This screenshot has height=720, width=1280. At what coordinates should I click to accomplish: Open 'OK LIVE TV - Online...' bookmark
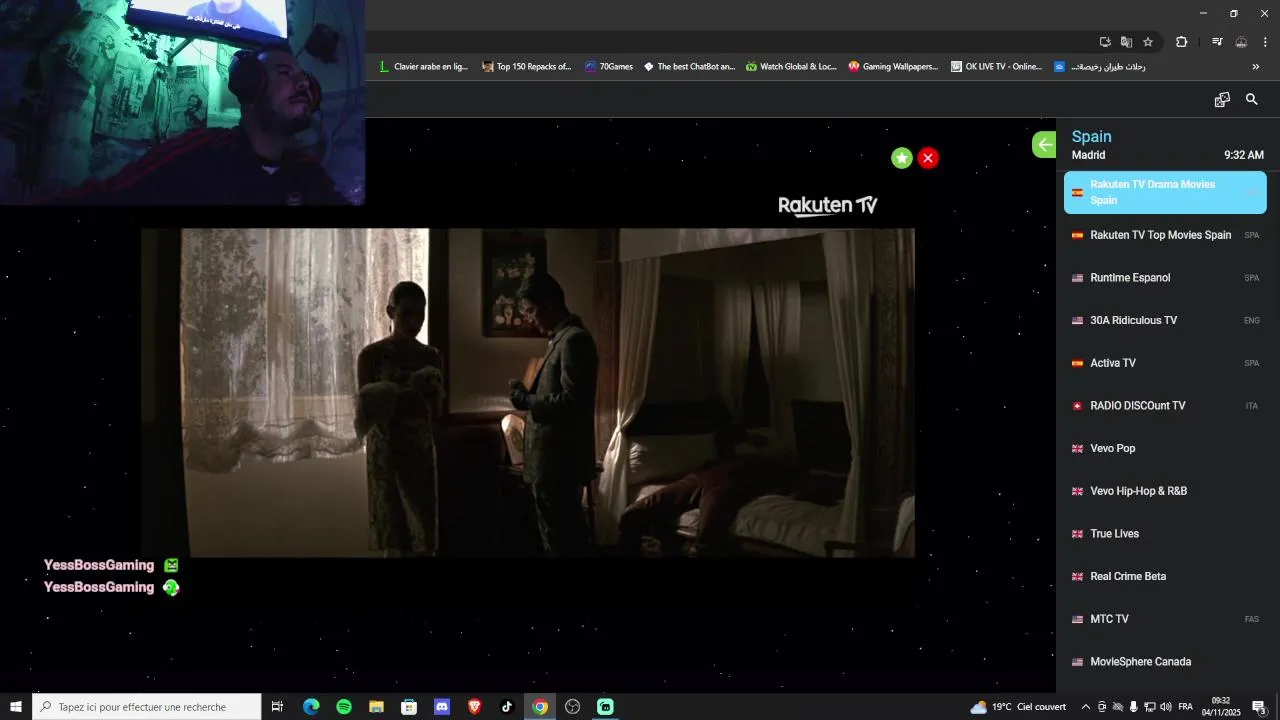coord(996,67)
